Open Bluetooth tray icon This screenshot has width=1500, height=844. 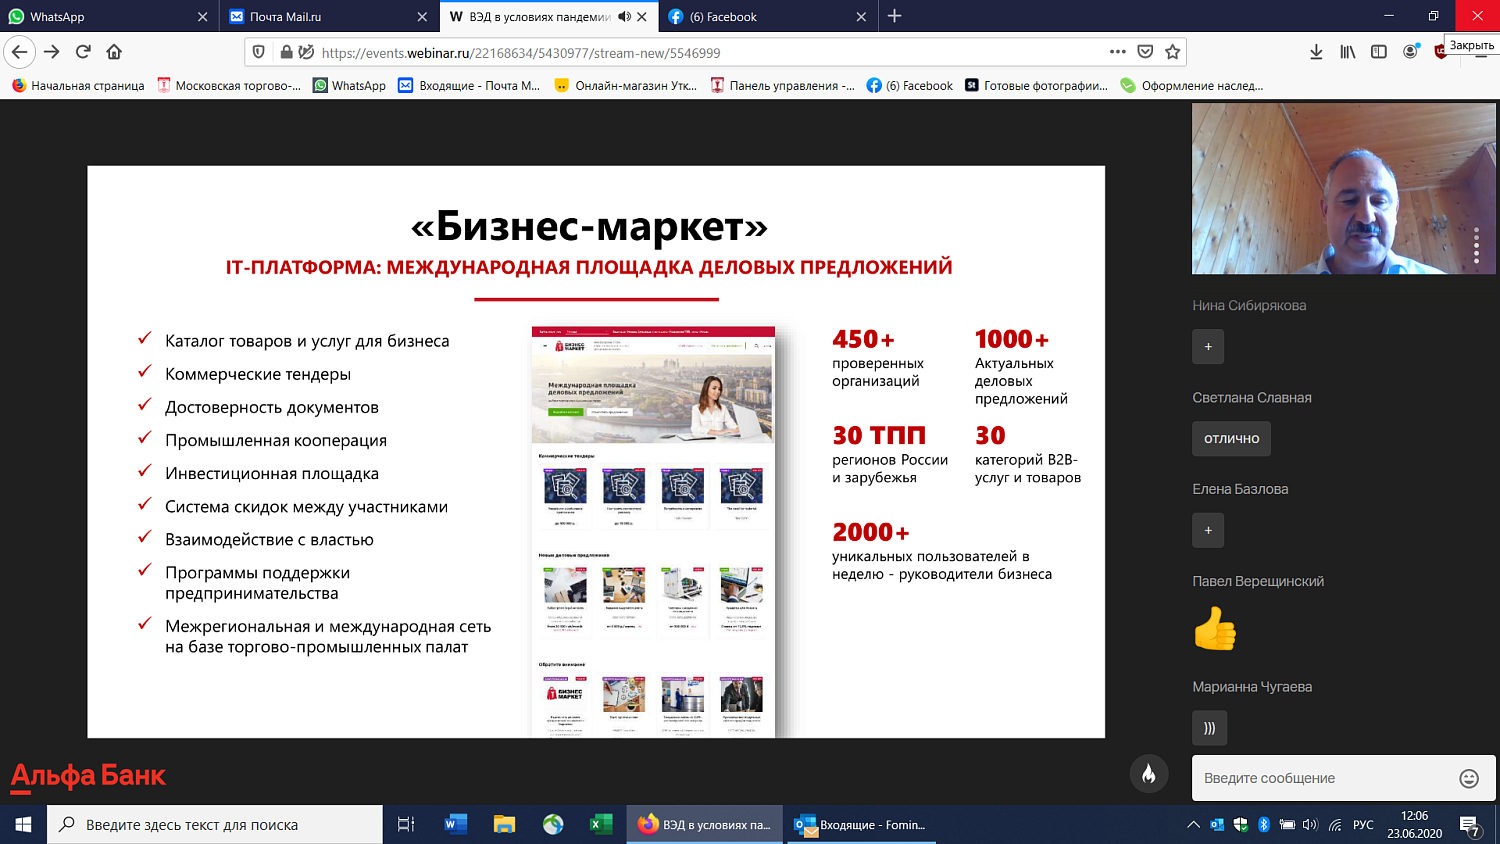click(x=1264, y=825)
